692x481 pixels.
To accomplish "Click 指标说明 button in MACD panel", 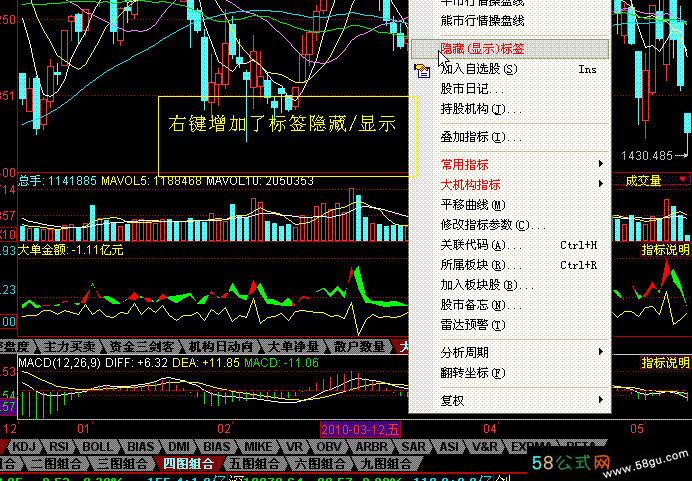I will point(665,361).
